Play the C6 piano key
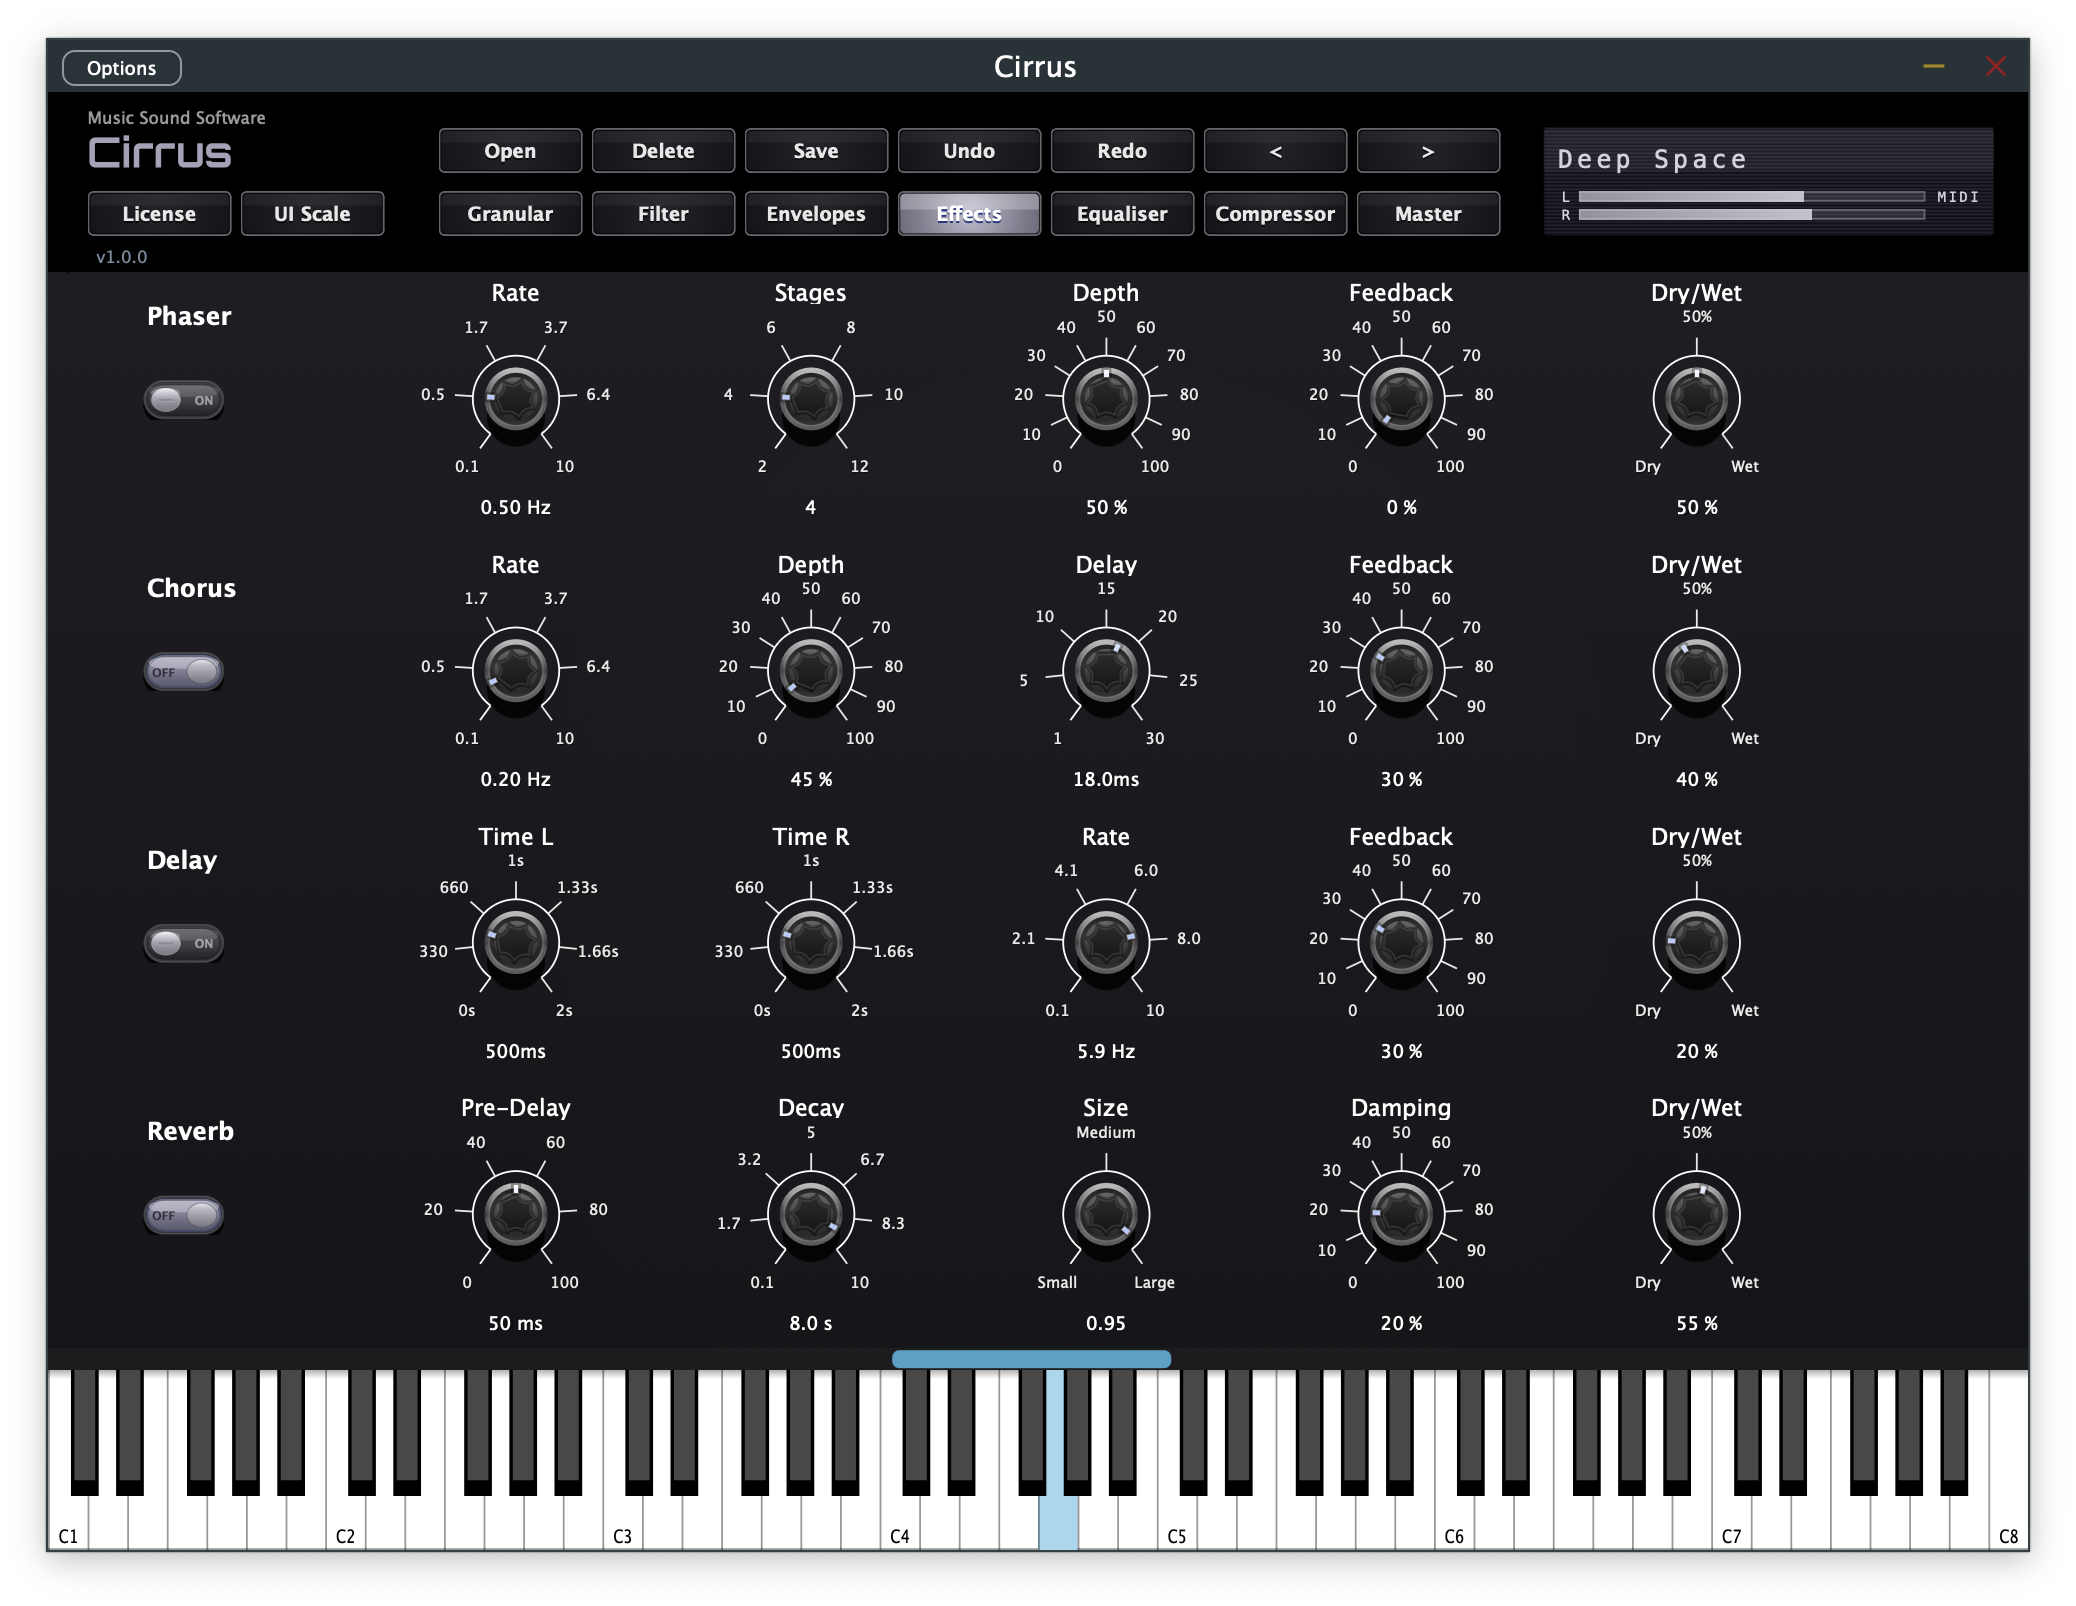2076x1606 pixels. coord(1454,1525)
